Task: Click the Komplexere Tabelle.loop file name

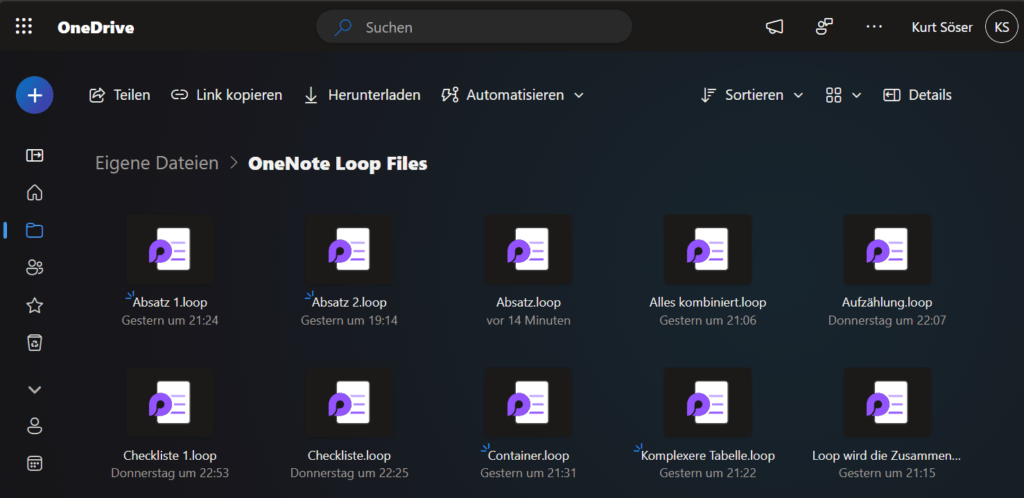Action: tap(708, 455)
